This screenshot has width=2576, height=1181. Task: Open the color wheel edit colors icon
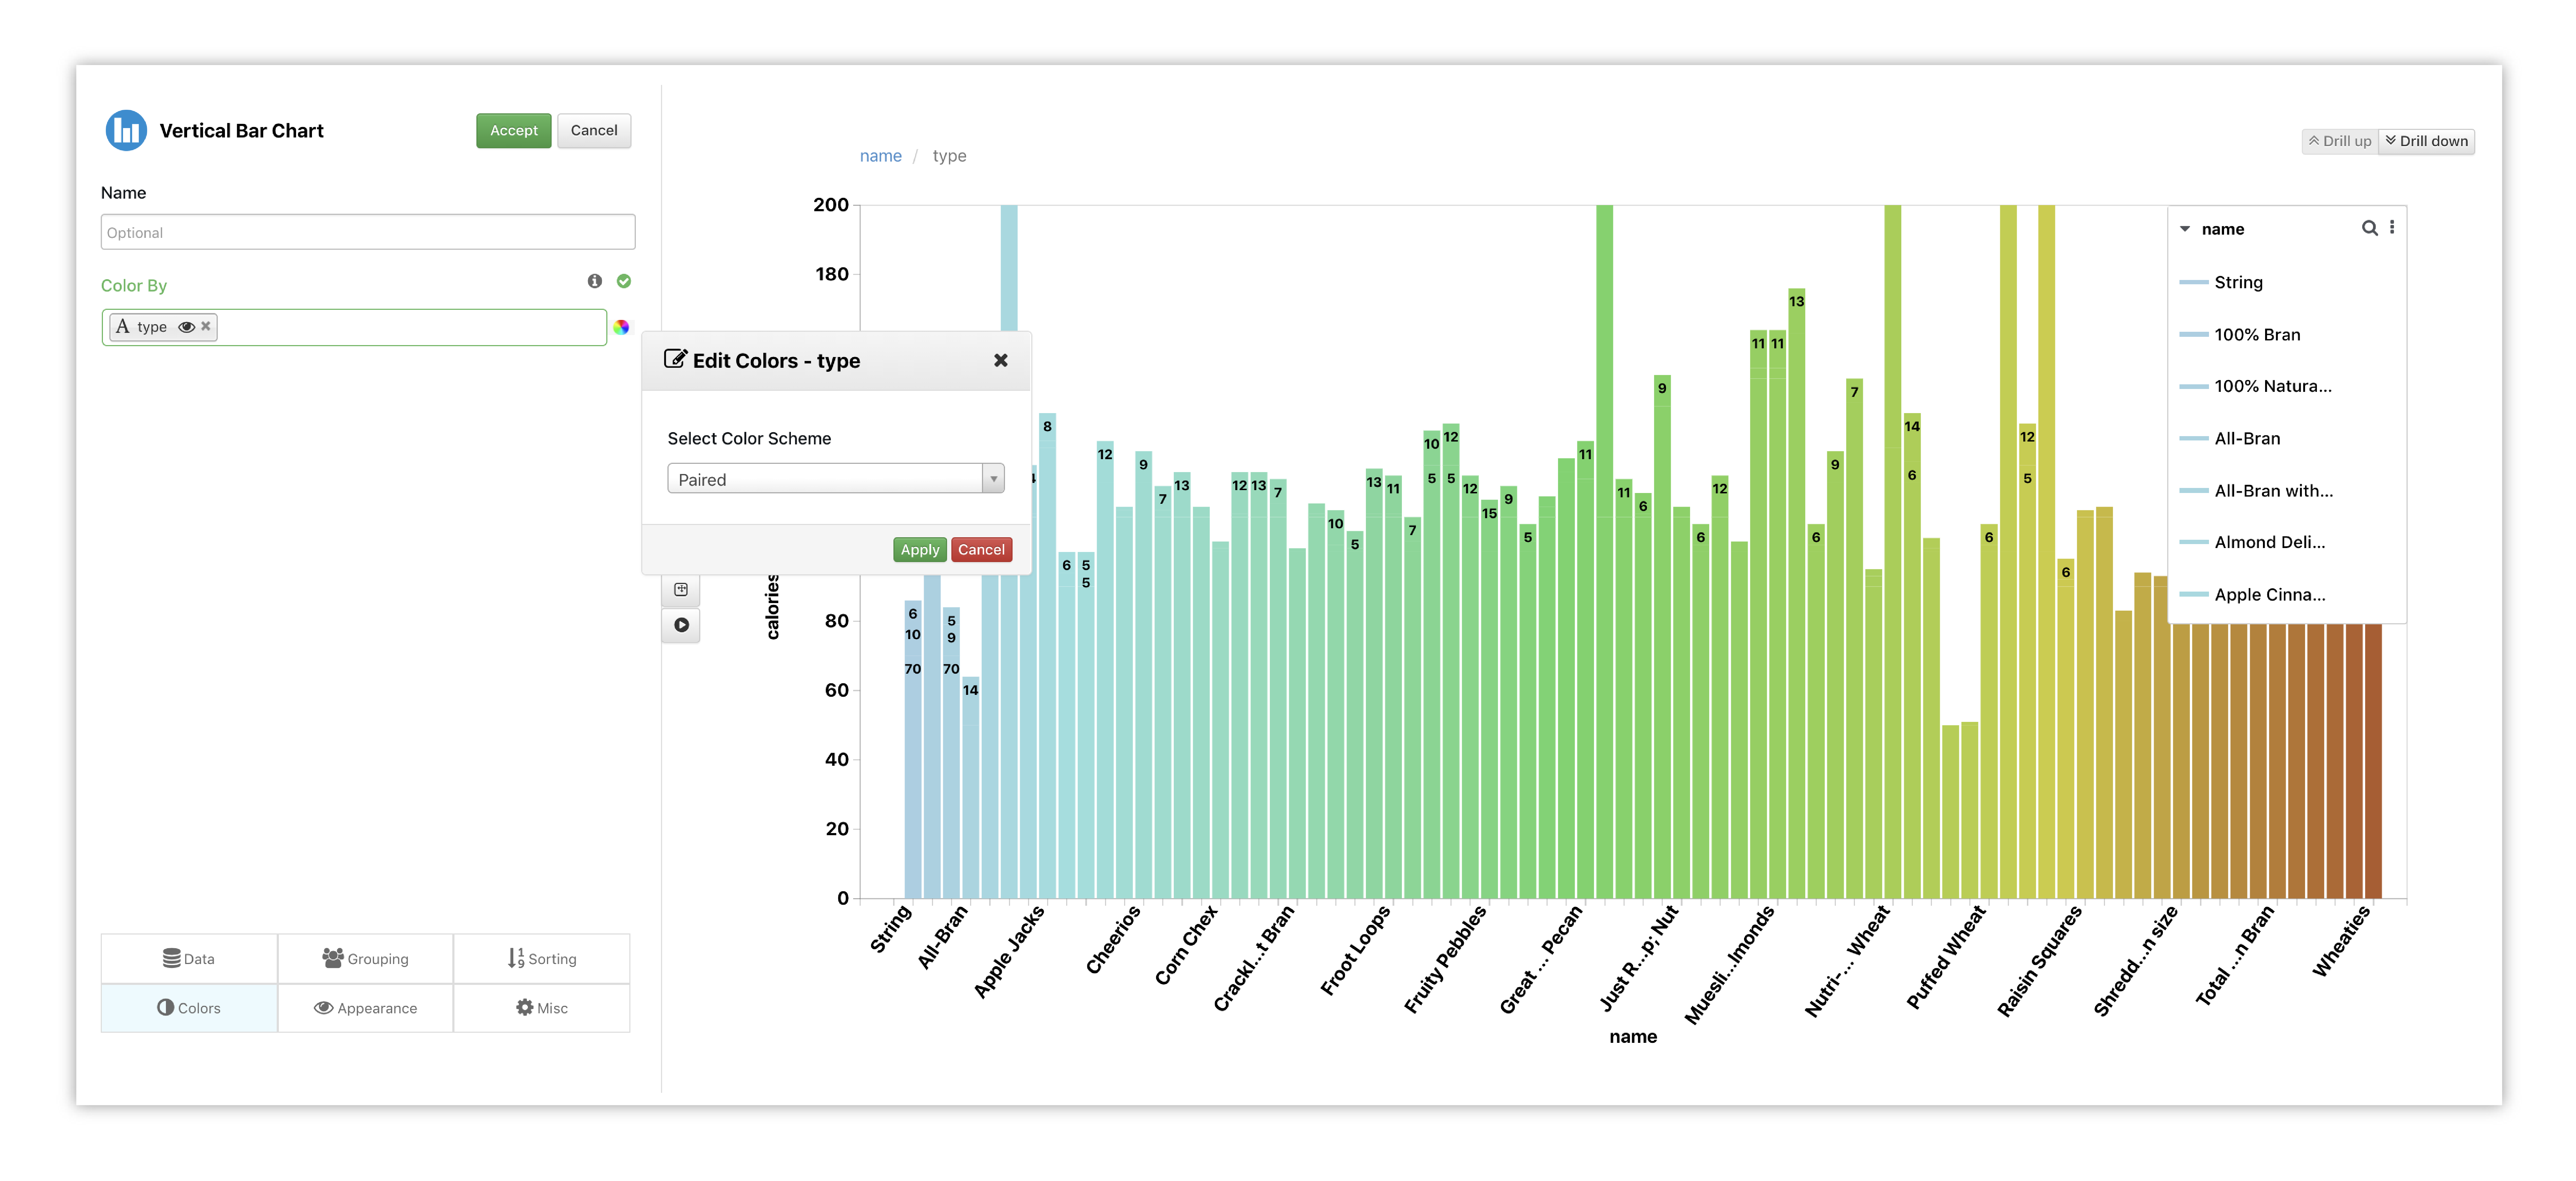[x=621, y=327]
